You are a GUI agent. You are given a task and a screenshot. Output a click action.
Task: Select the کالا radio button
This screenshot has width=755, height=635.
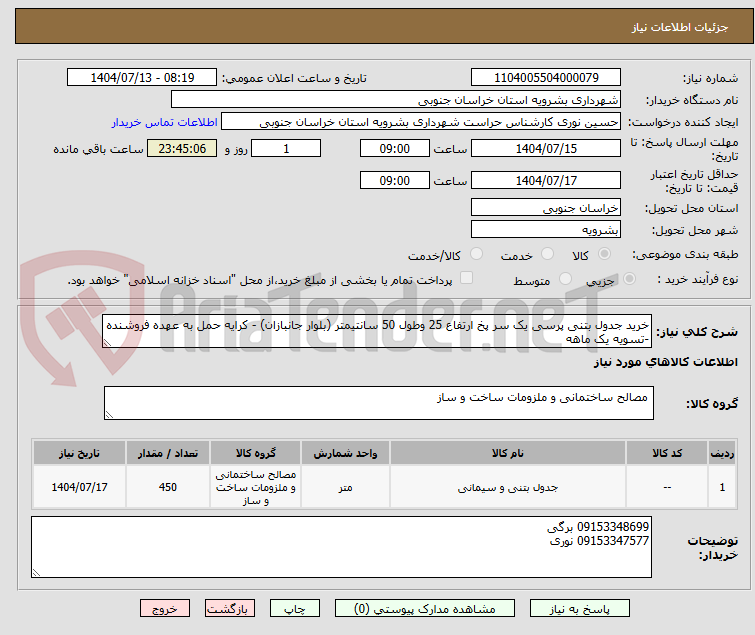pos(604,254)
